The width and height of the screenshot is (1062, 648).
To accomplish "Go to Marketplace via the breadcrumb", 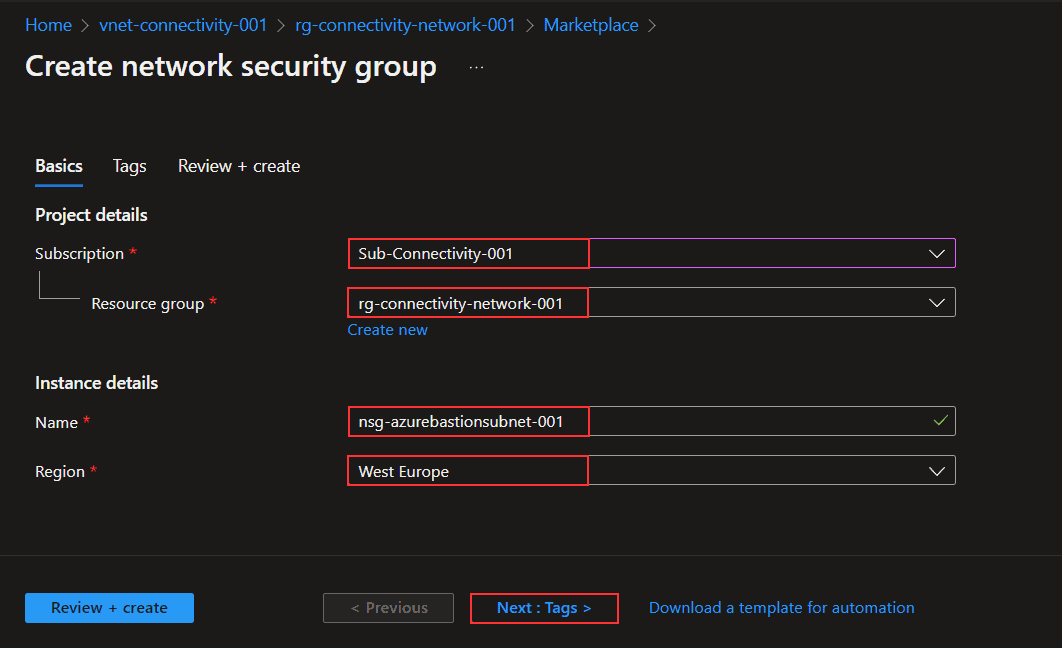I will 590,24.
